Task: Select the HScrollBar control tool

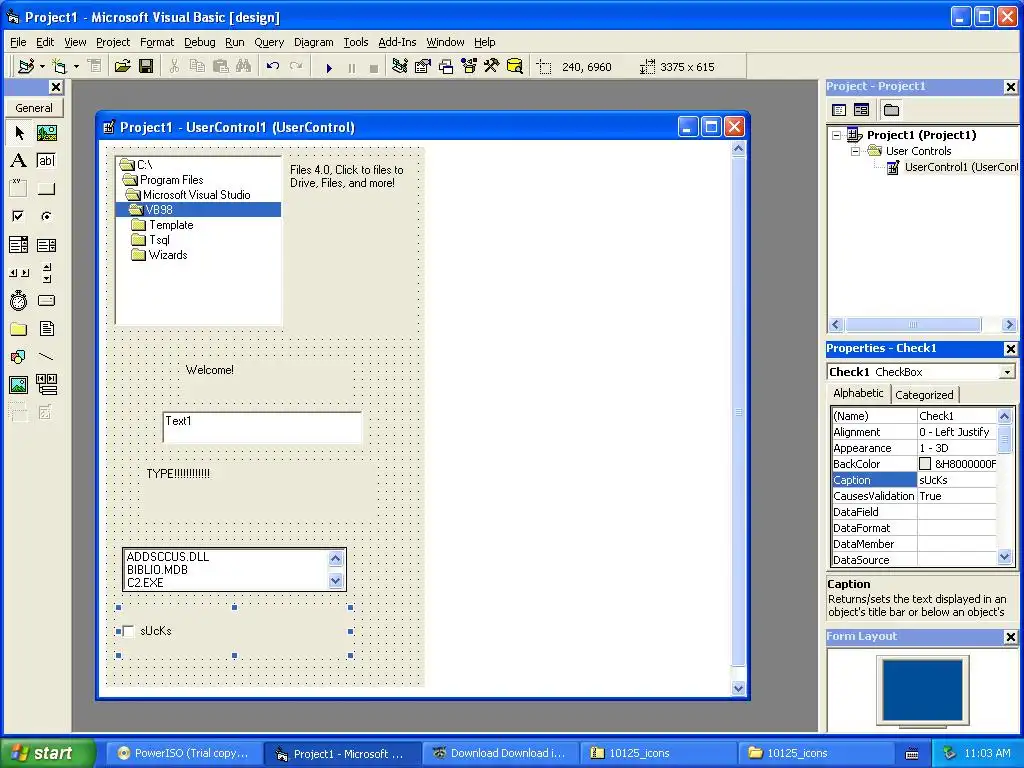Action: (19, 273)
